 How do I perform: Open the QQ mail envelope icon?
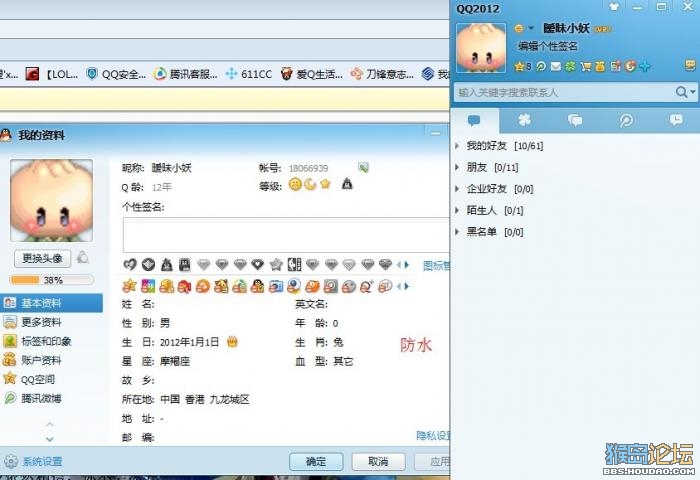555,67
